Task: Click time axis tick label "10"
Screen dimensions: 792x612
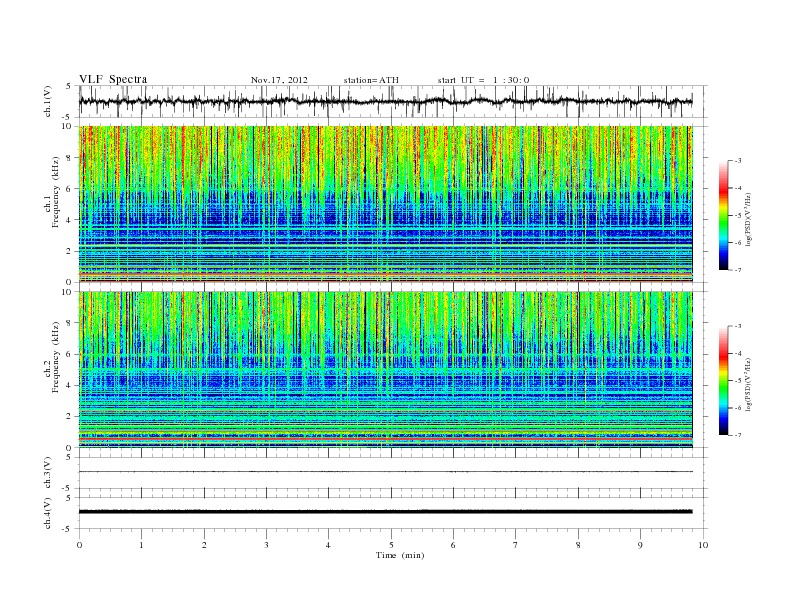Action: (x=703, y=545)
